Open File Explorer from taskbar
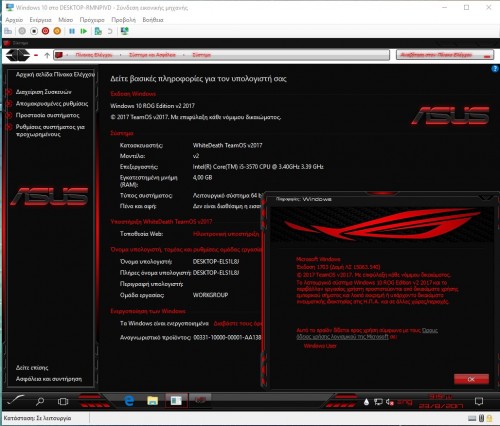 pyautogui.click(x=152, y=401)
